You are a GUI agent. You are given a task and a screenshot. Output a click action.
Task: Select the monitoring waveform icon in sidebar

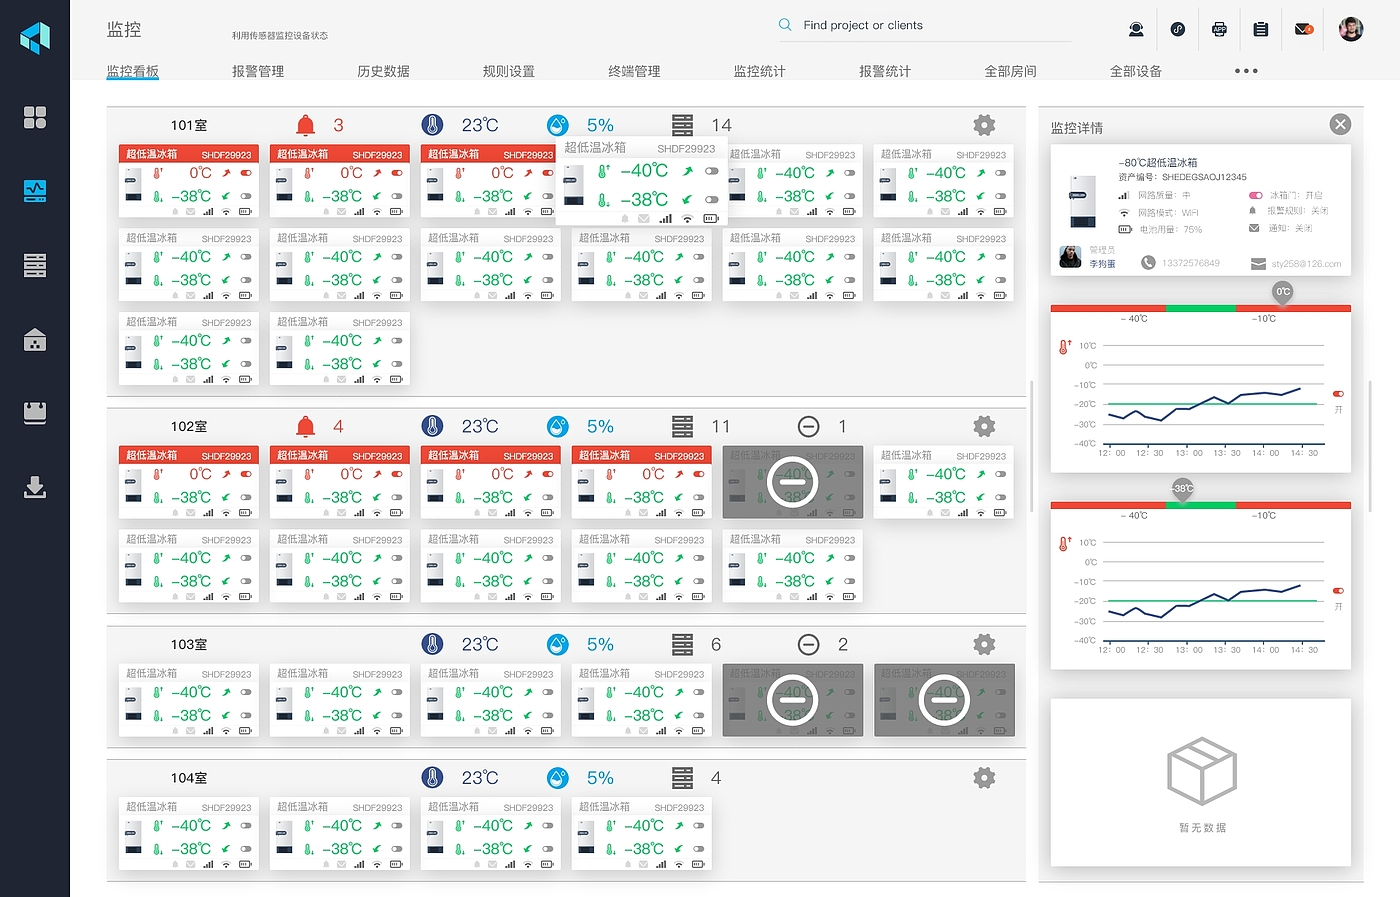click(x=35, y=190)
